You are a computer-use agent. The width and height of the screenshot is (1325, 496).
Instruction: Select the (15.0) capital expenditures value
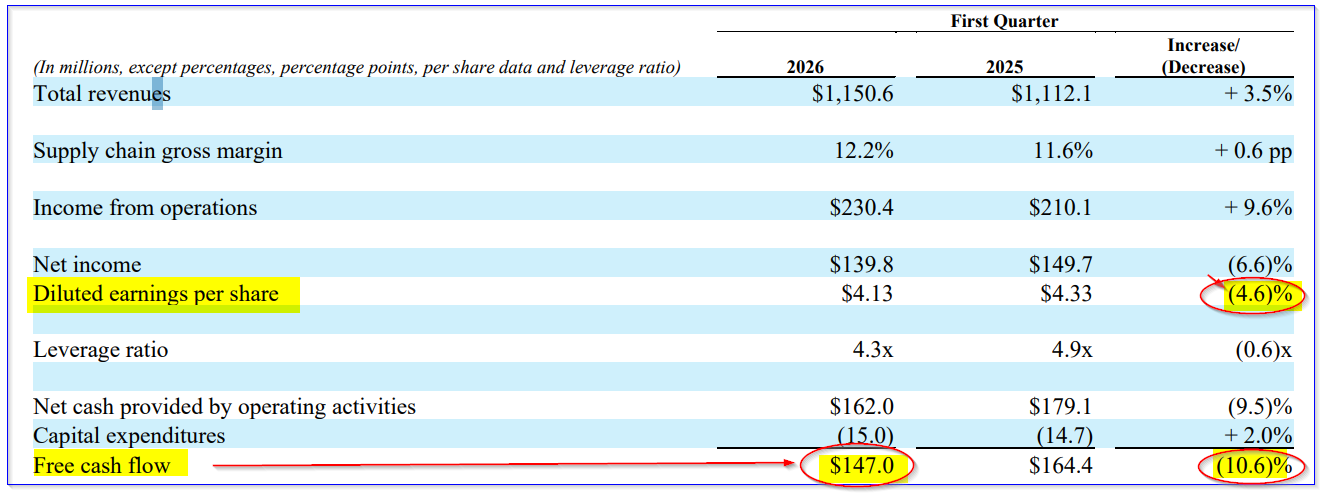pos(866,436)
